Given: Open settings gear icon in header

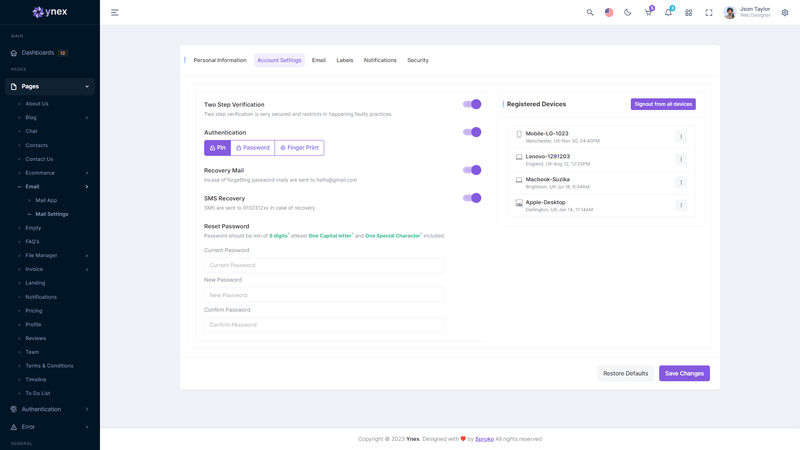Looking at the screenshot, I should [x=785, y=13].
